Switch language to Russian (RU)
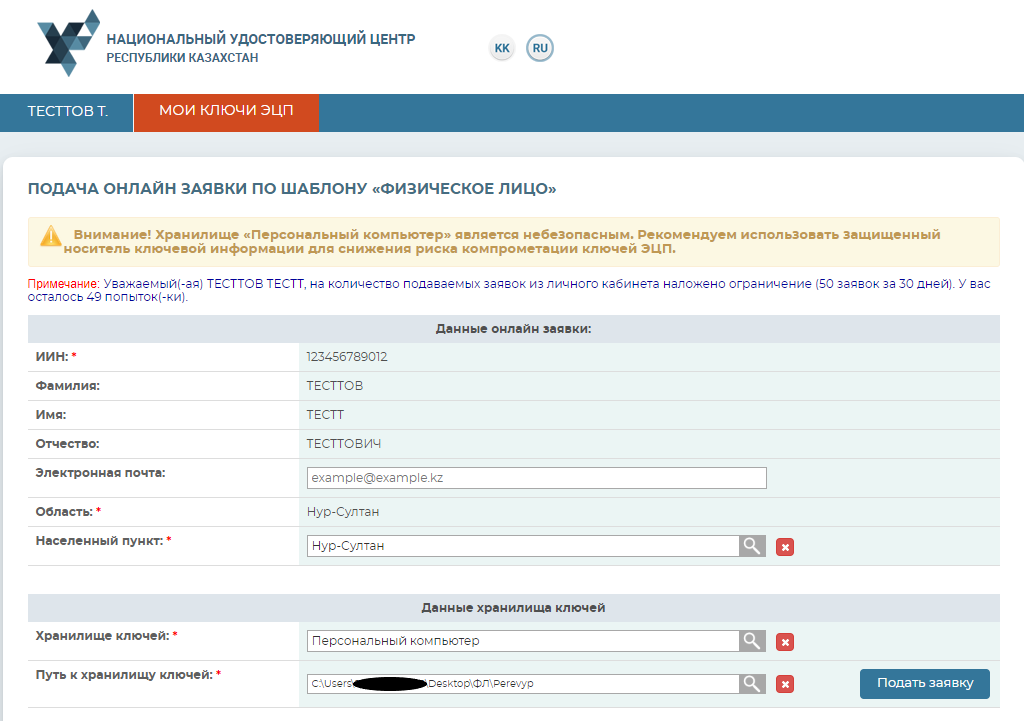 pos(540,48)
